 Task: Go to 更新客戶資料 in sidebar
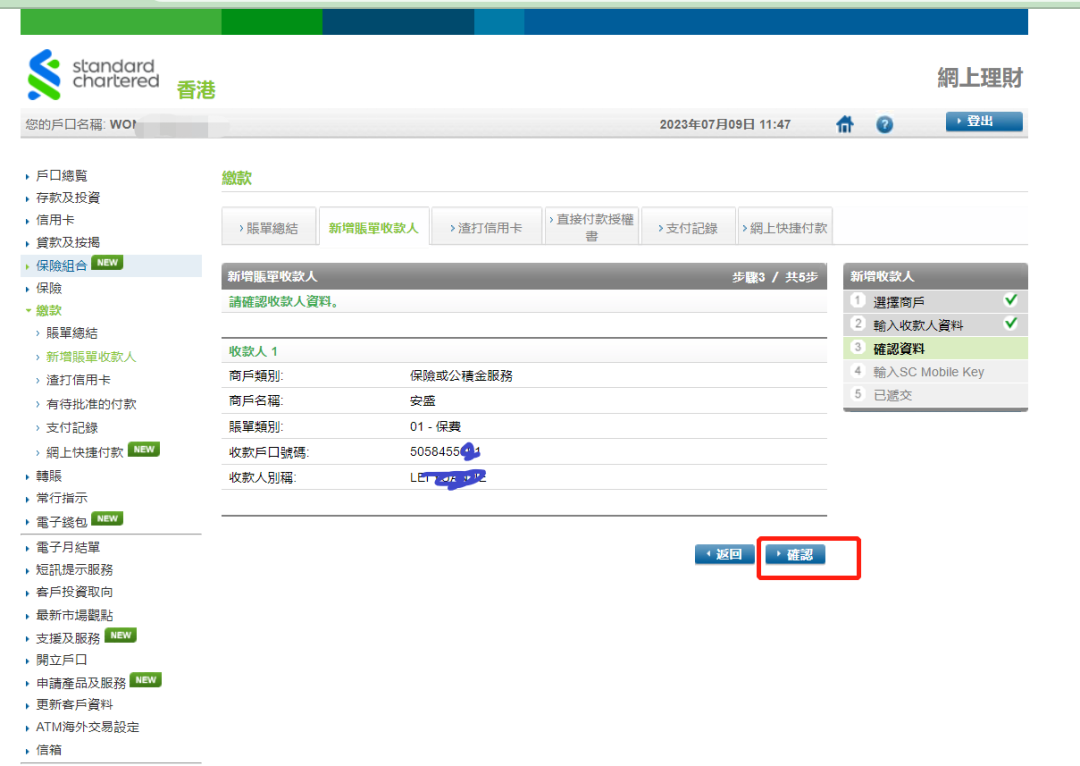[x=74, y=705]
